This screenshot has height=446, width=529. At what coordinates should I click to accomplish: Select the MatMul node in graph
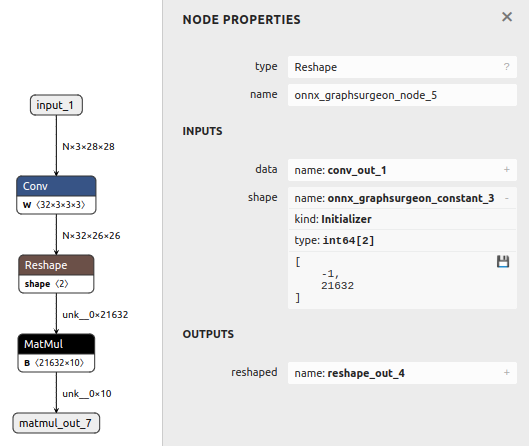click(x=56, y=344)
